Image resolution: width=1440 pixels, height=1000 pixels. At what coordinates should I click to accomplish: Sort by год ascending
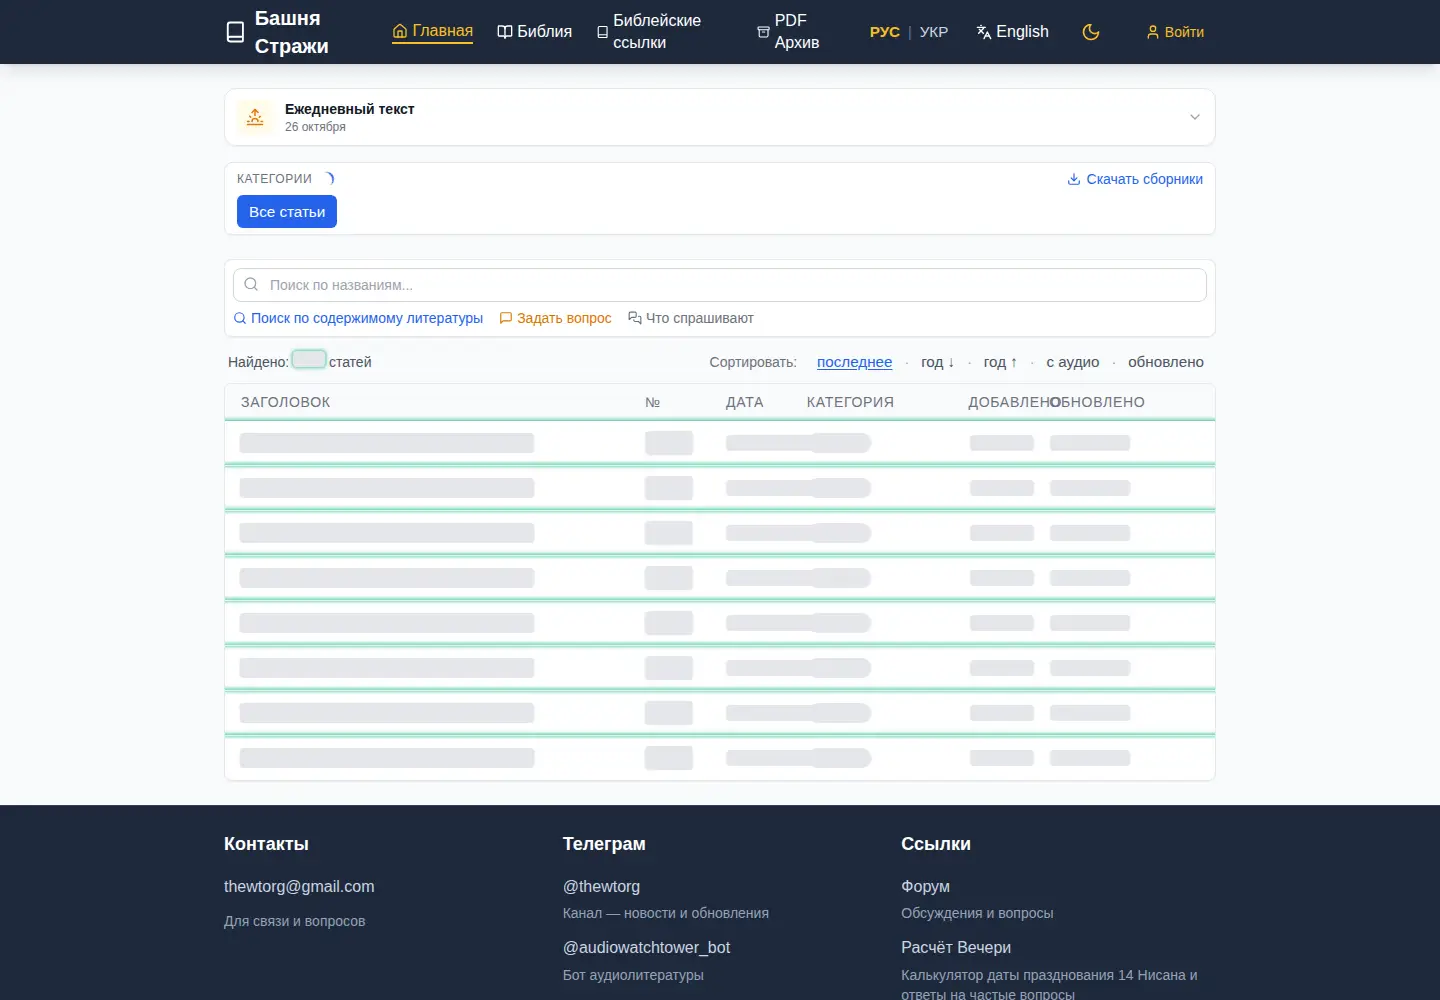coord(1000,362)
